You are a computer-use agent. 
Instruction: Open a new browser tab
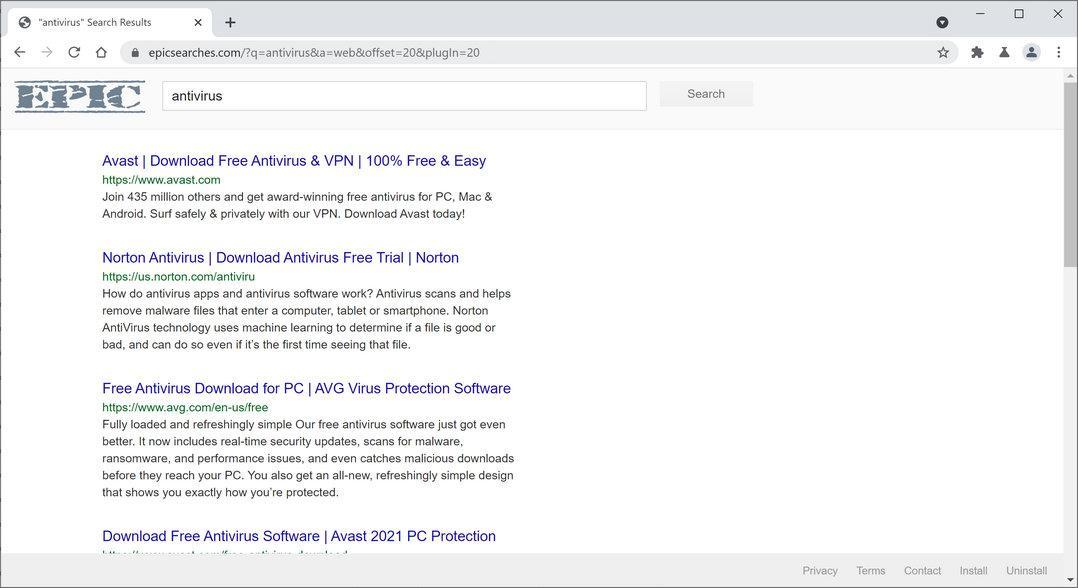pyautogui.click(x=231, y=21)
